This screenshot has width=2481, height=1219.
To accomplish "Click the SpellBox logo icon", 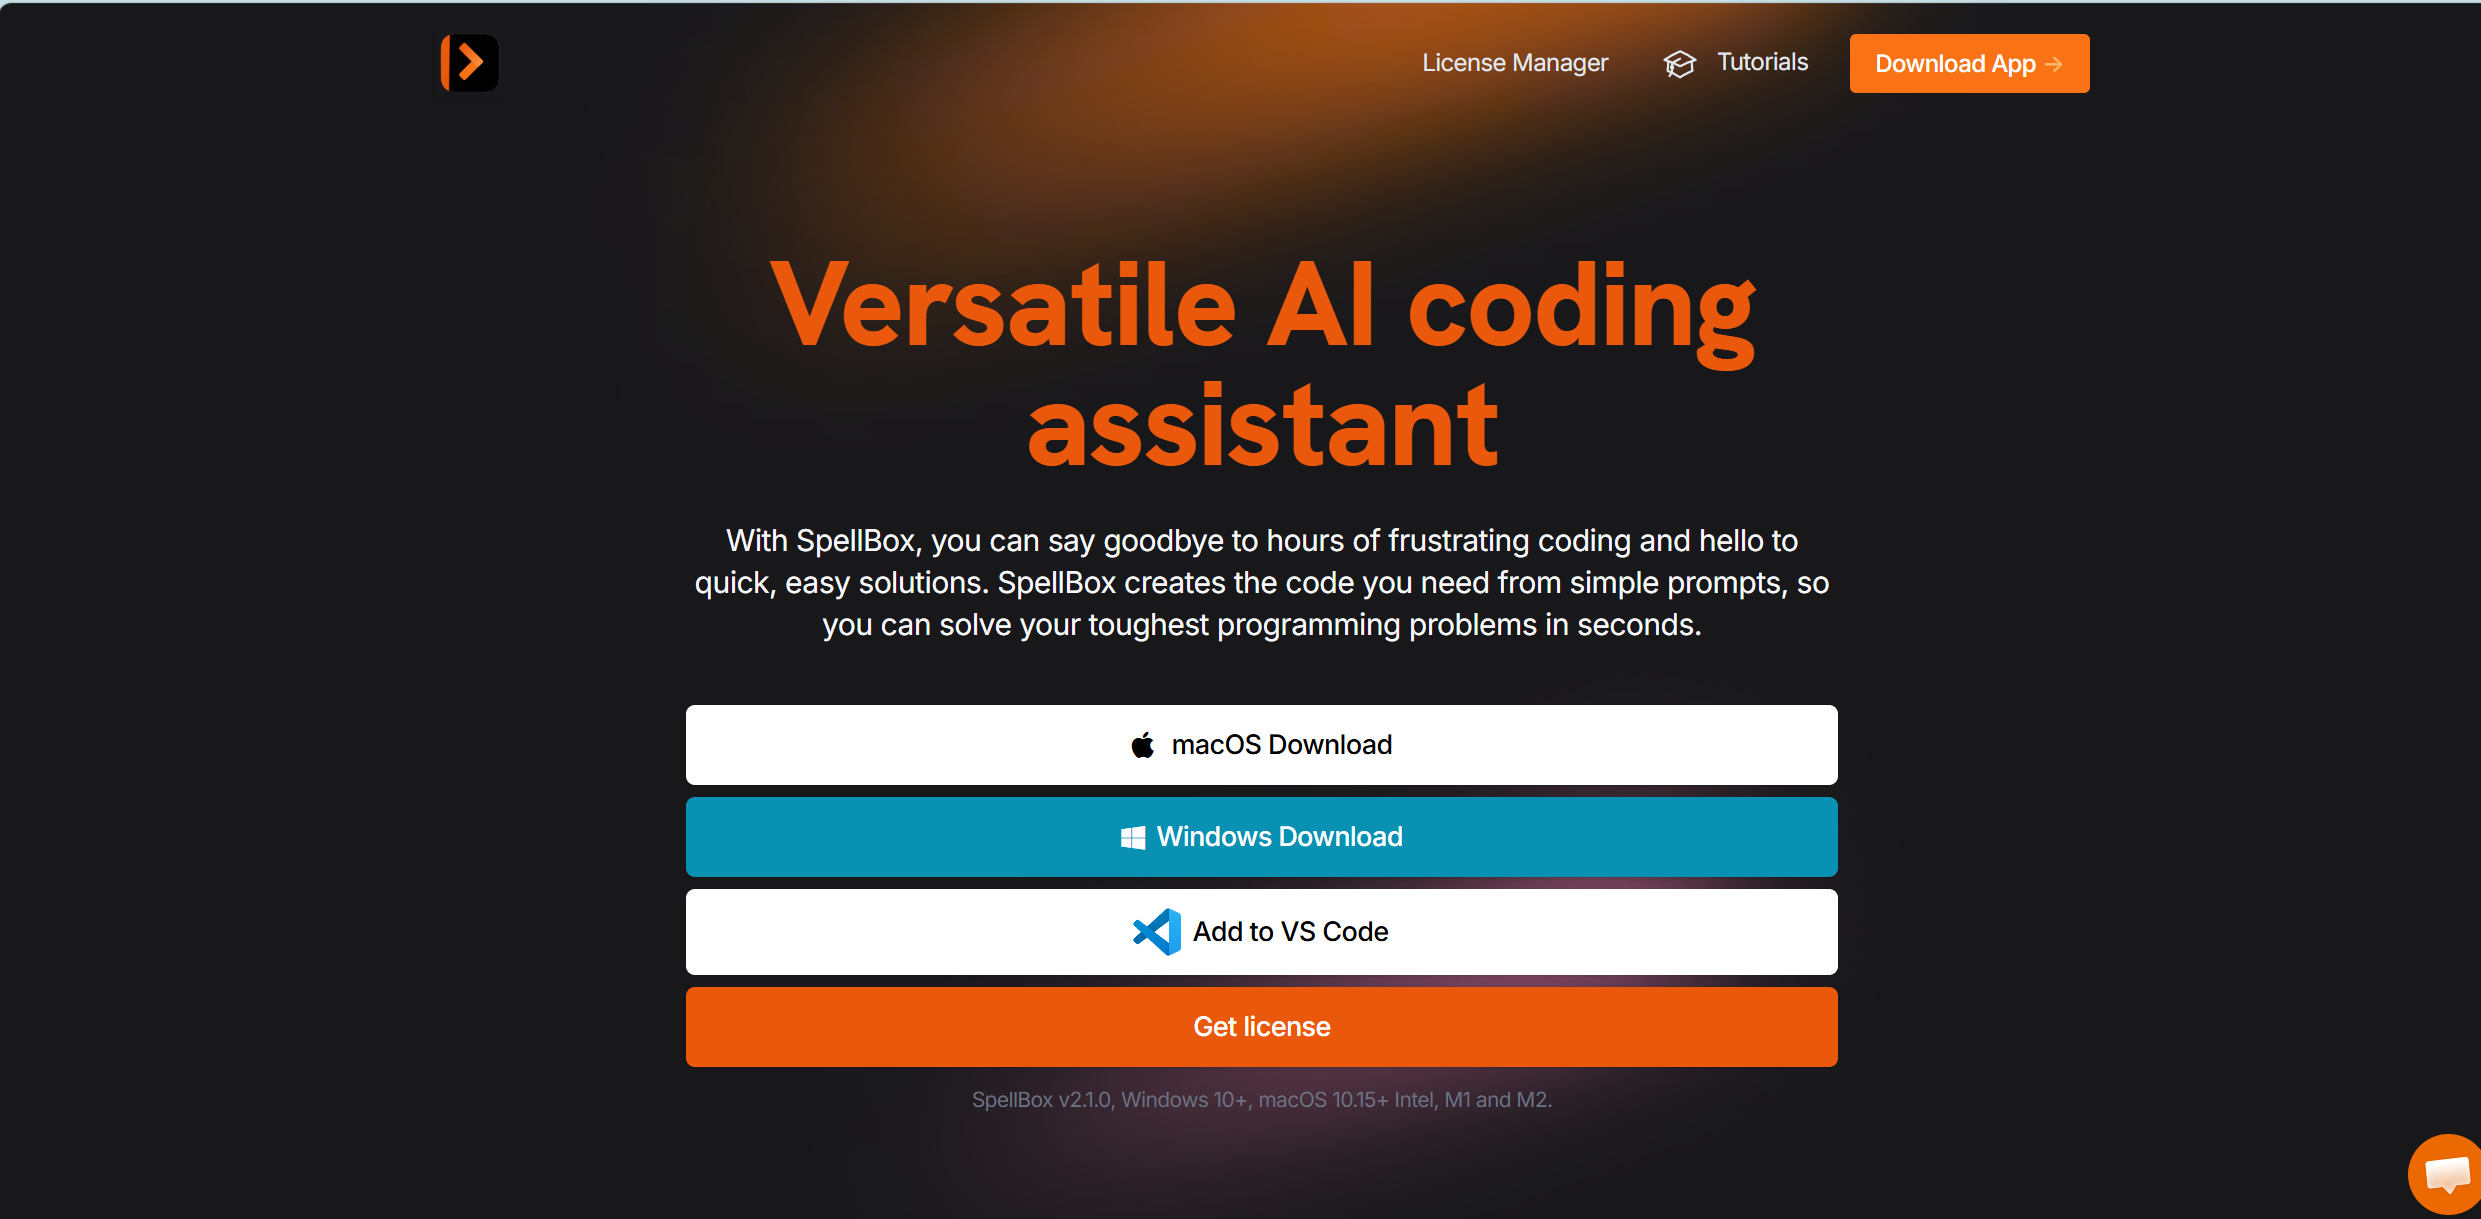I will coord(469,63).
